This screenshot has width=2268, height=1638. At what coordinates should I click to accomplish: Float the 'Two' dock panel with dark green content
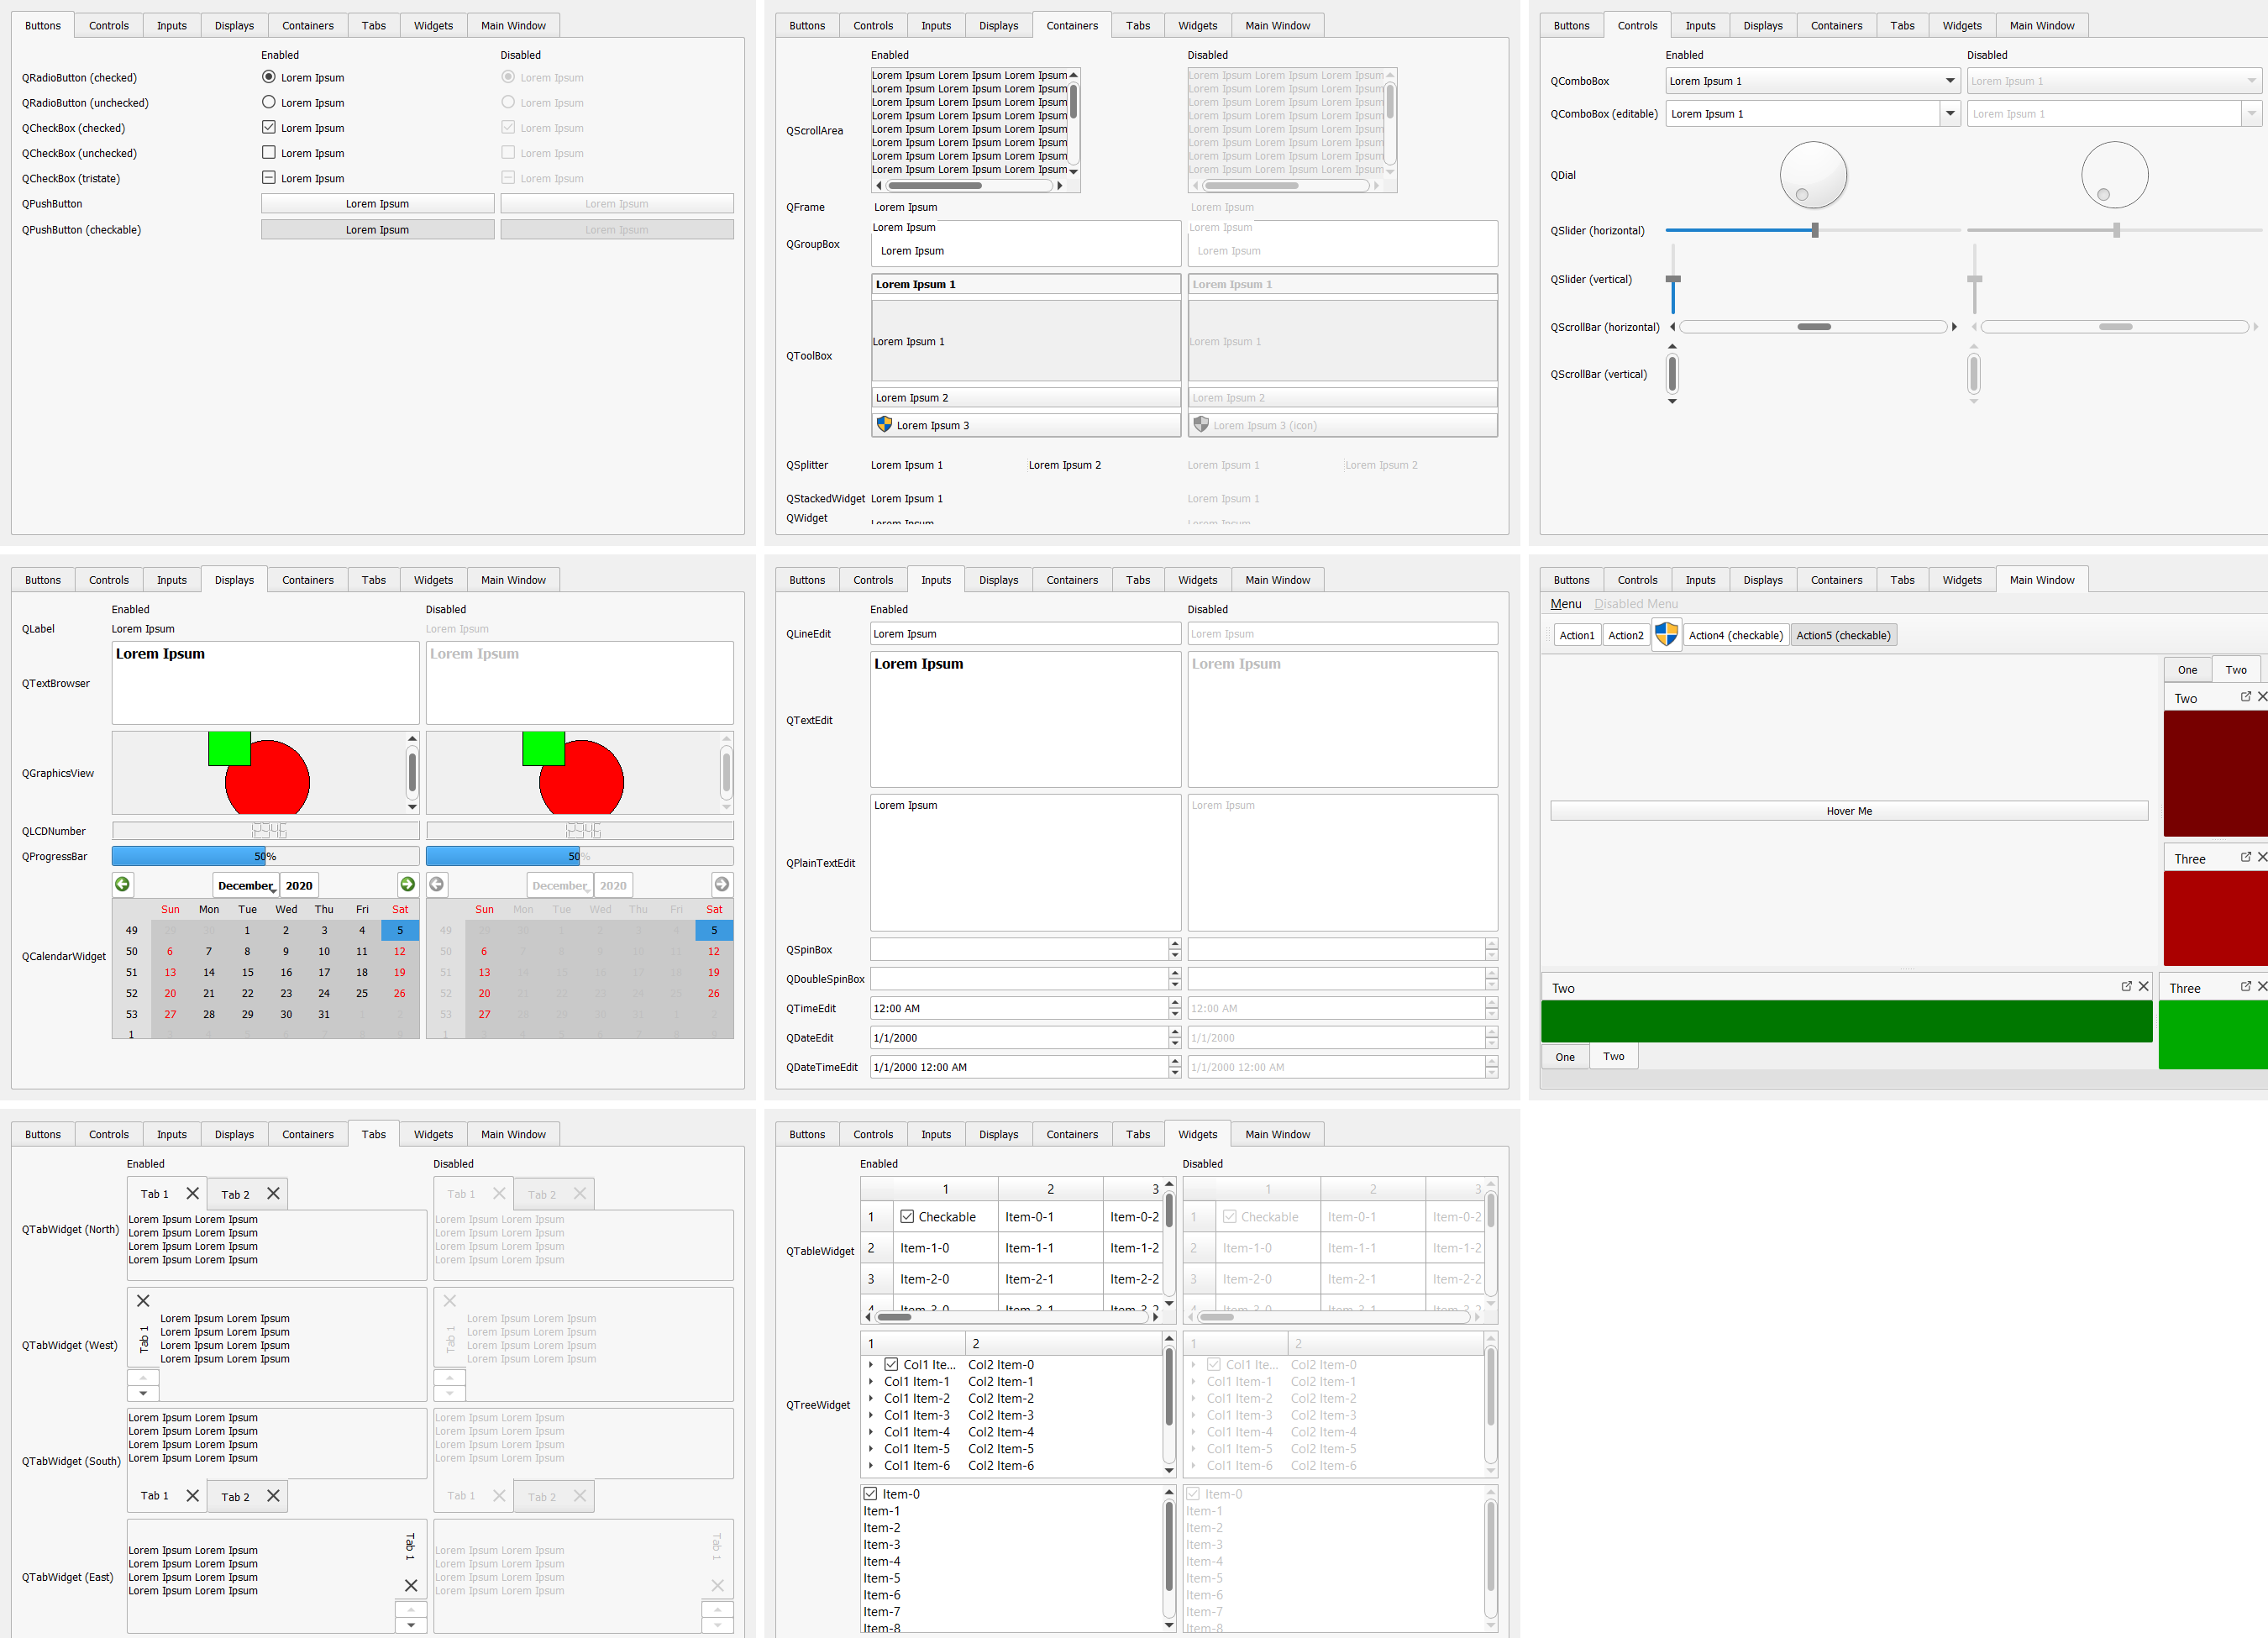[x=2126, y=986]
